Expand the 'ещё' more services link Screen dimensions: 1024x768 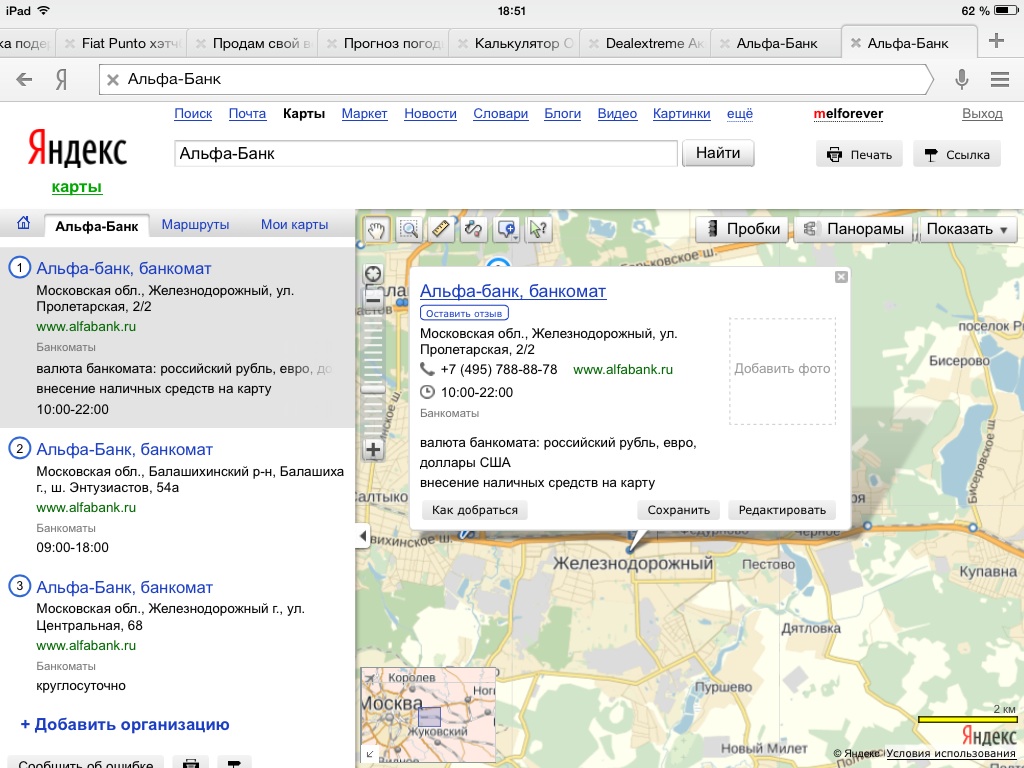click(740, 114)
